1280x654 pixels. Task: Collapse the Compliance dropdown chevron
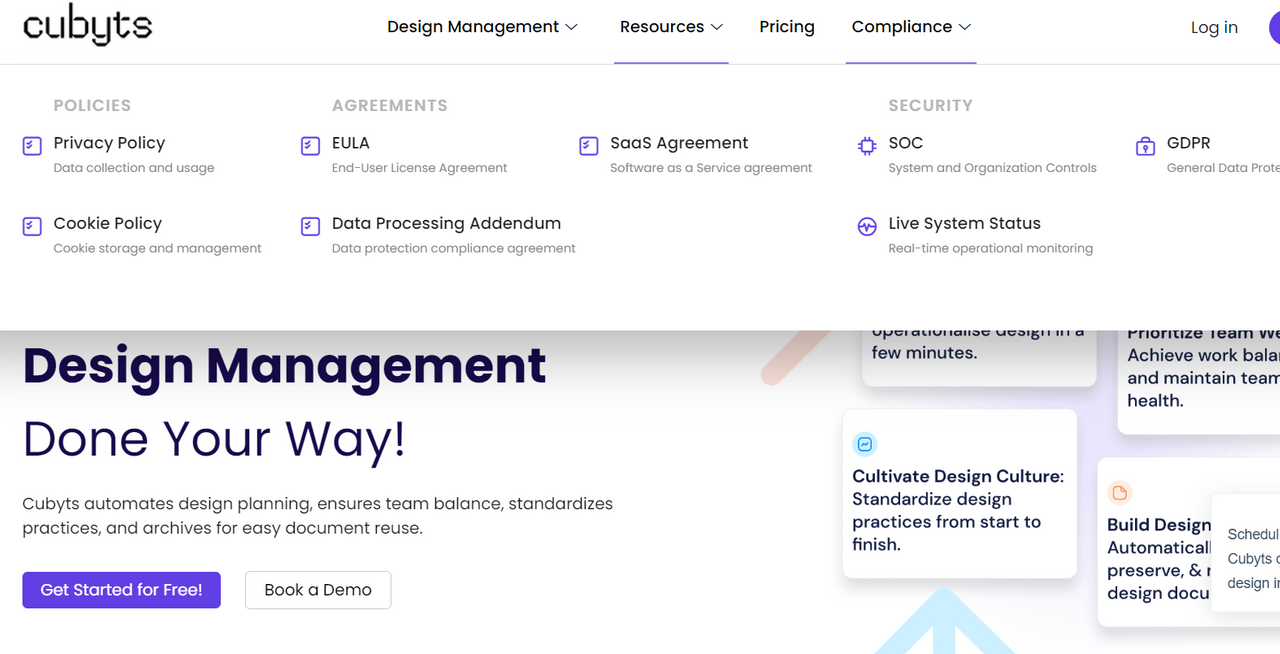[965, 27]
